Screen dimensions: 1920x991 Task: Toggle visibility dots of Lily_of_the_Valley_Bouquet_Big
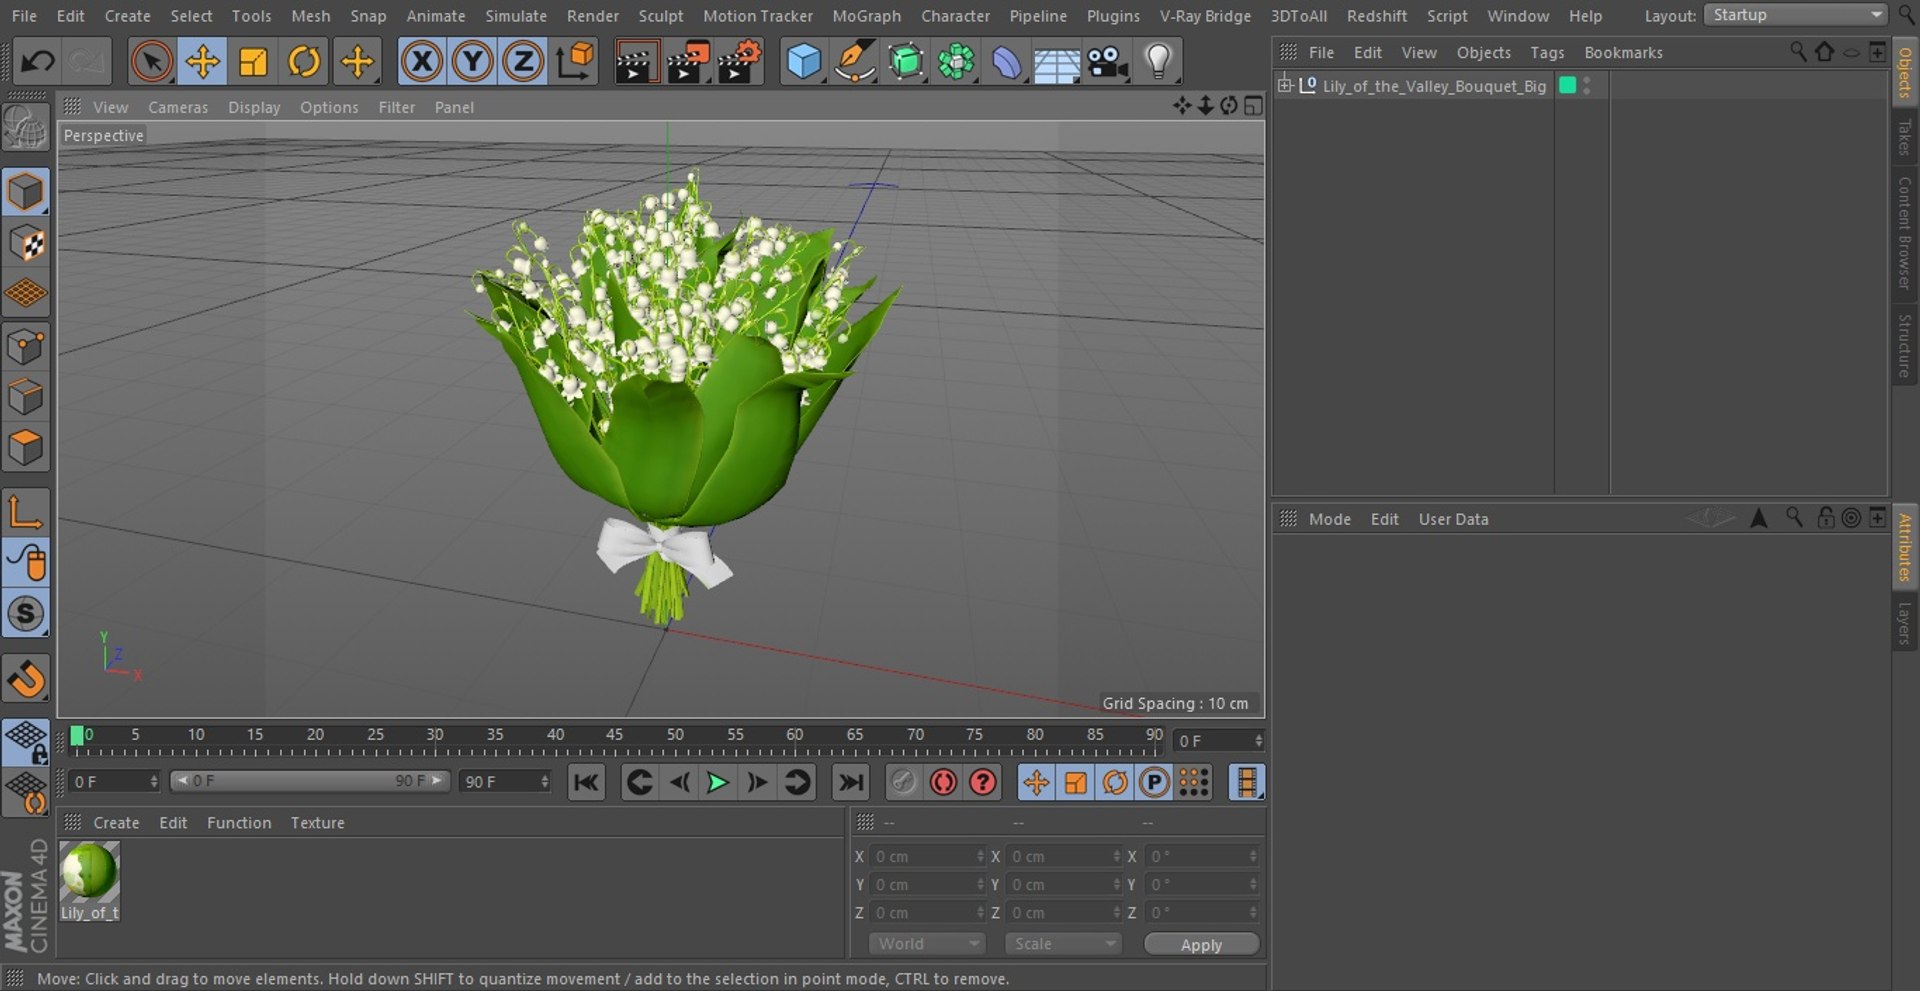[1587, 86]
